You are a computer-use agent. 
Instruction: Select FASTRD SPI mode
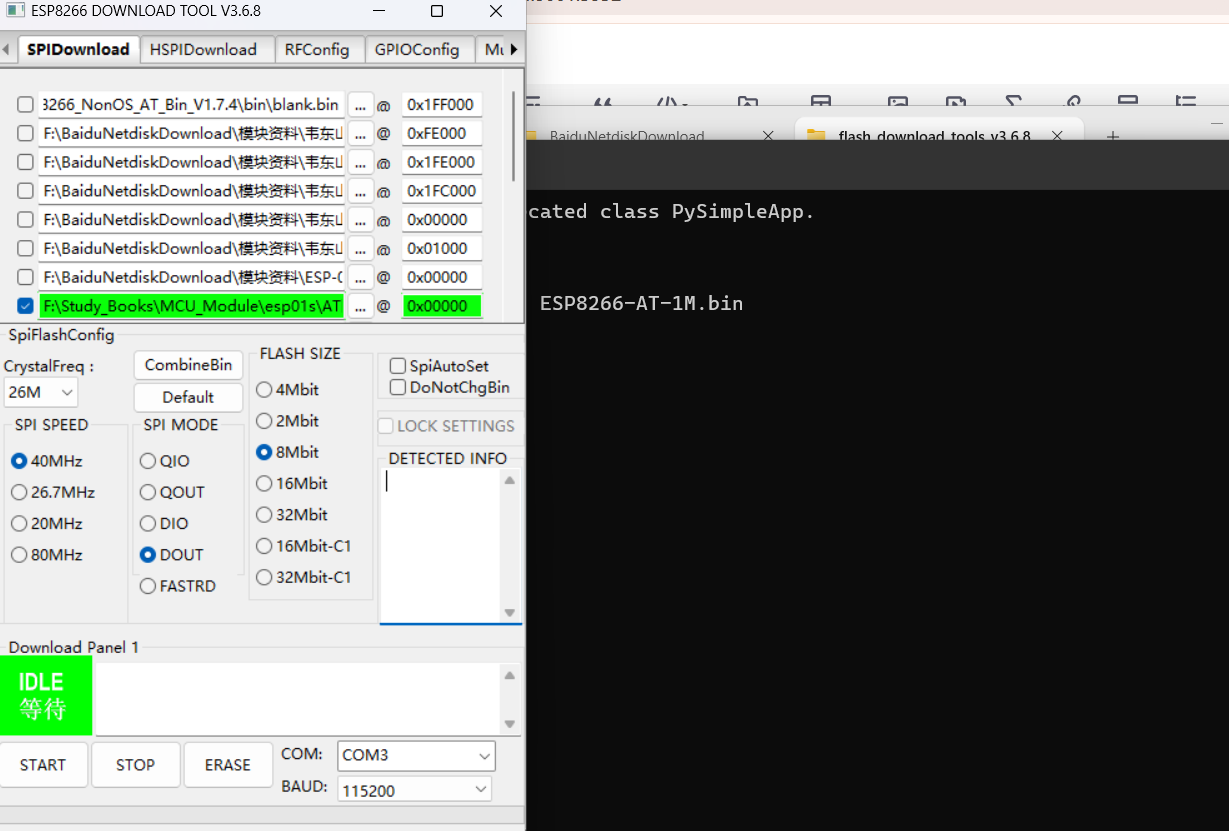(x=148, y=586)
